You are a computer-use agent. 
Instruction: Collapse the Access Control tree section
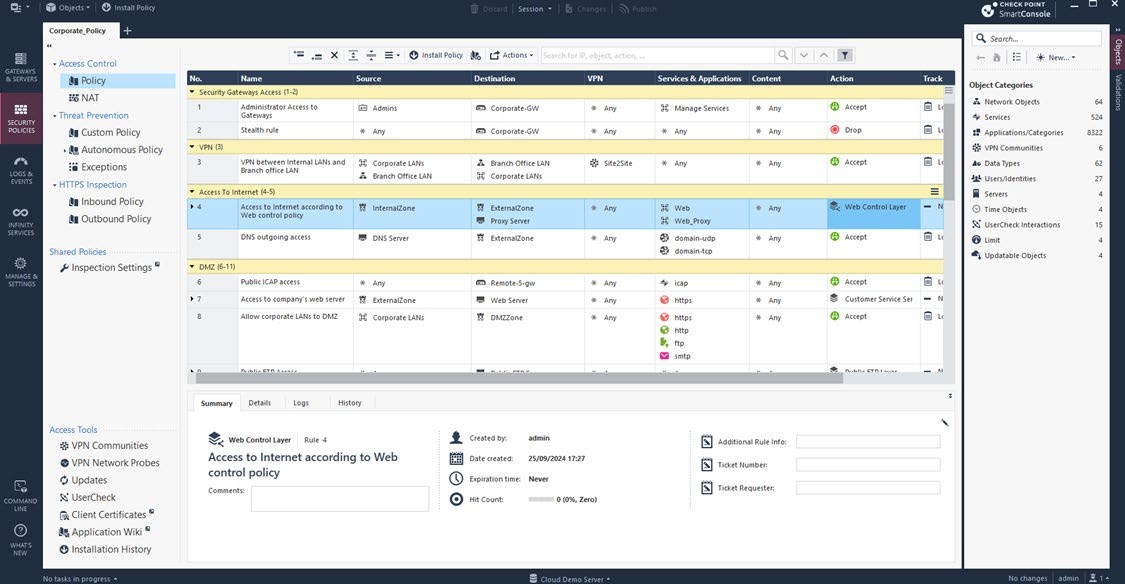pyautogui.click(x=55, y=64)
